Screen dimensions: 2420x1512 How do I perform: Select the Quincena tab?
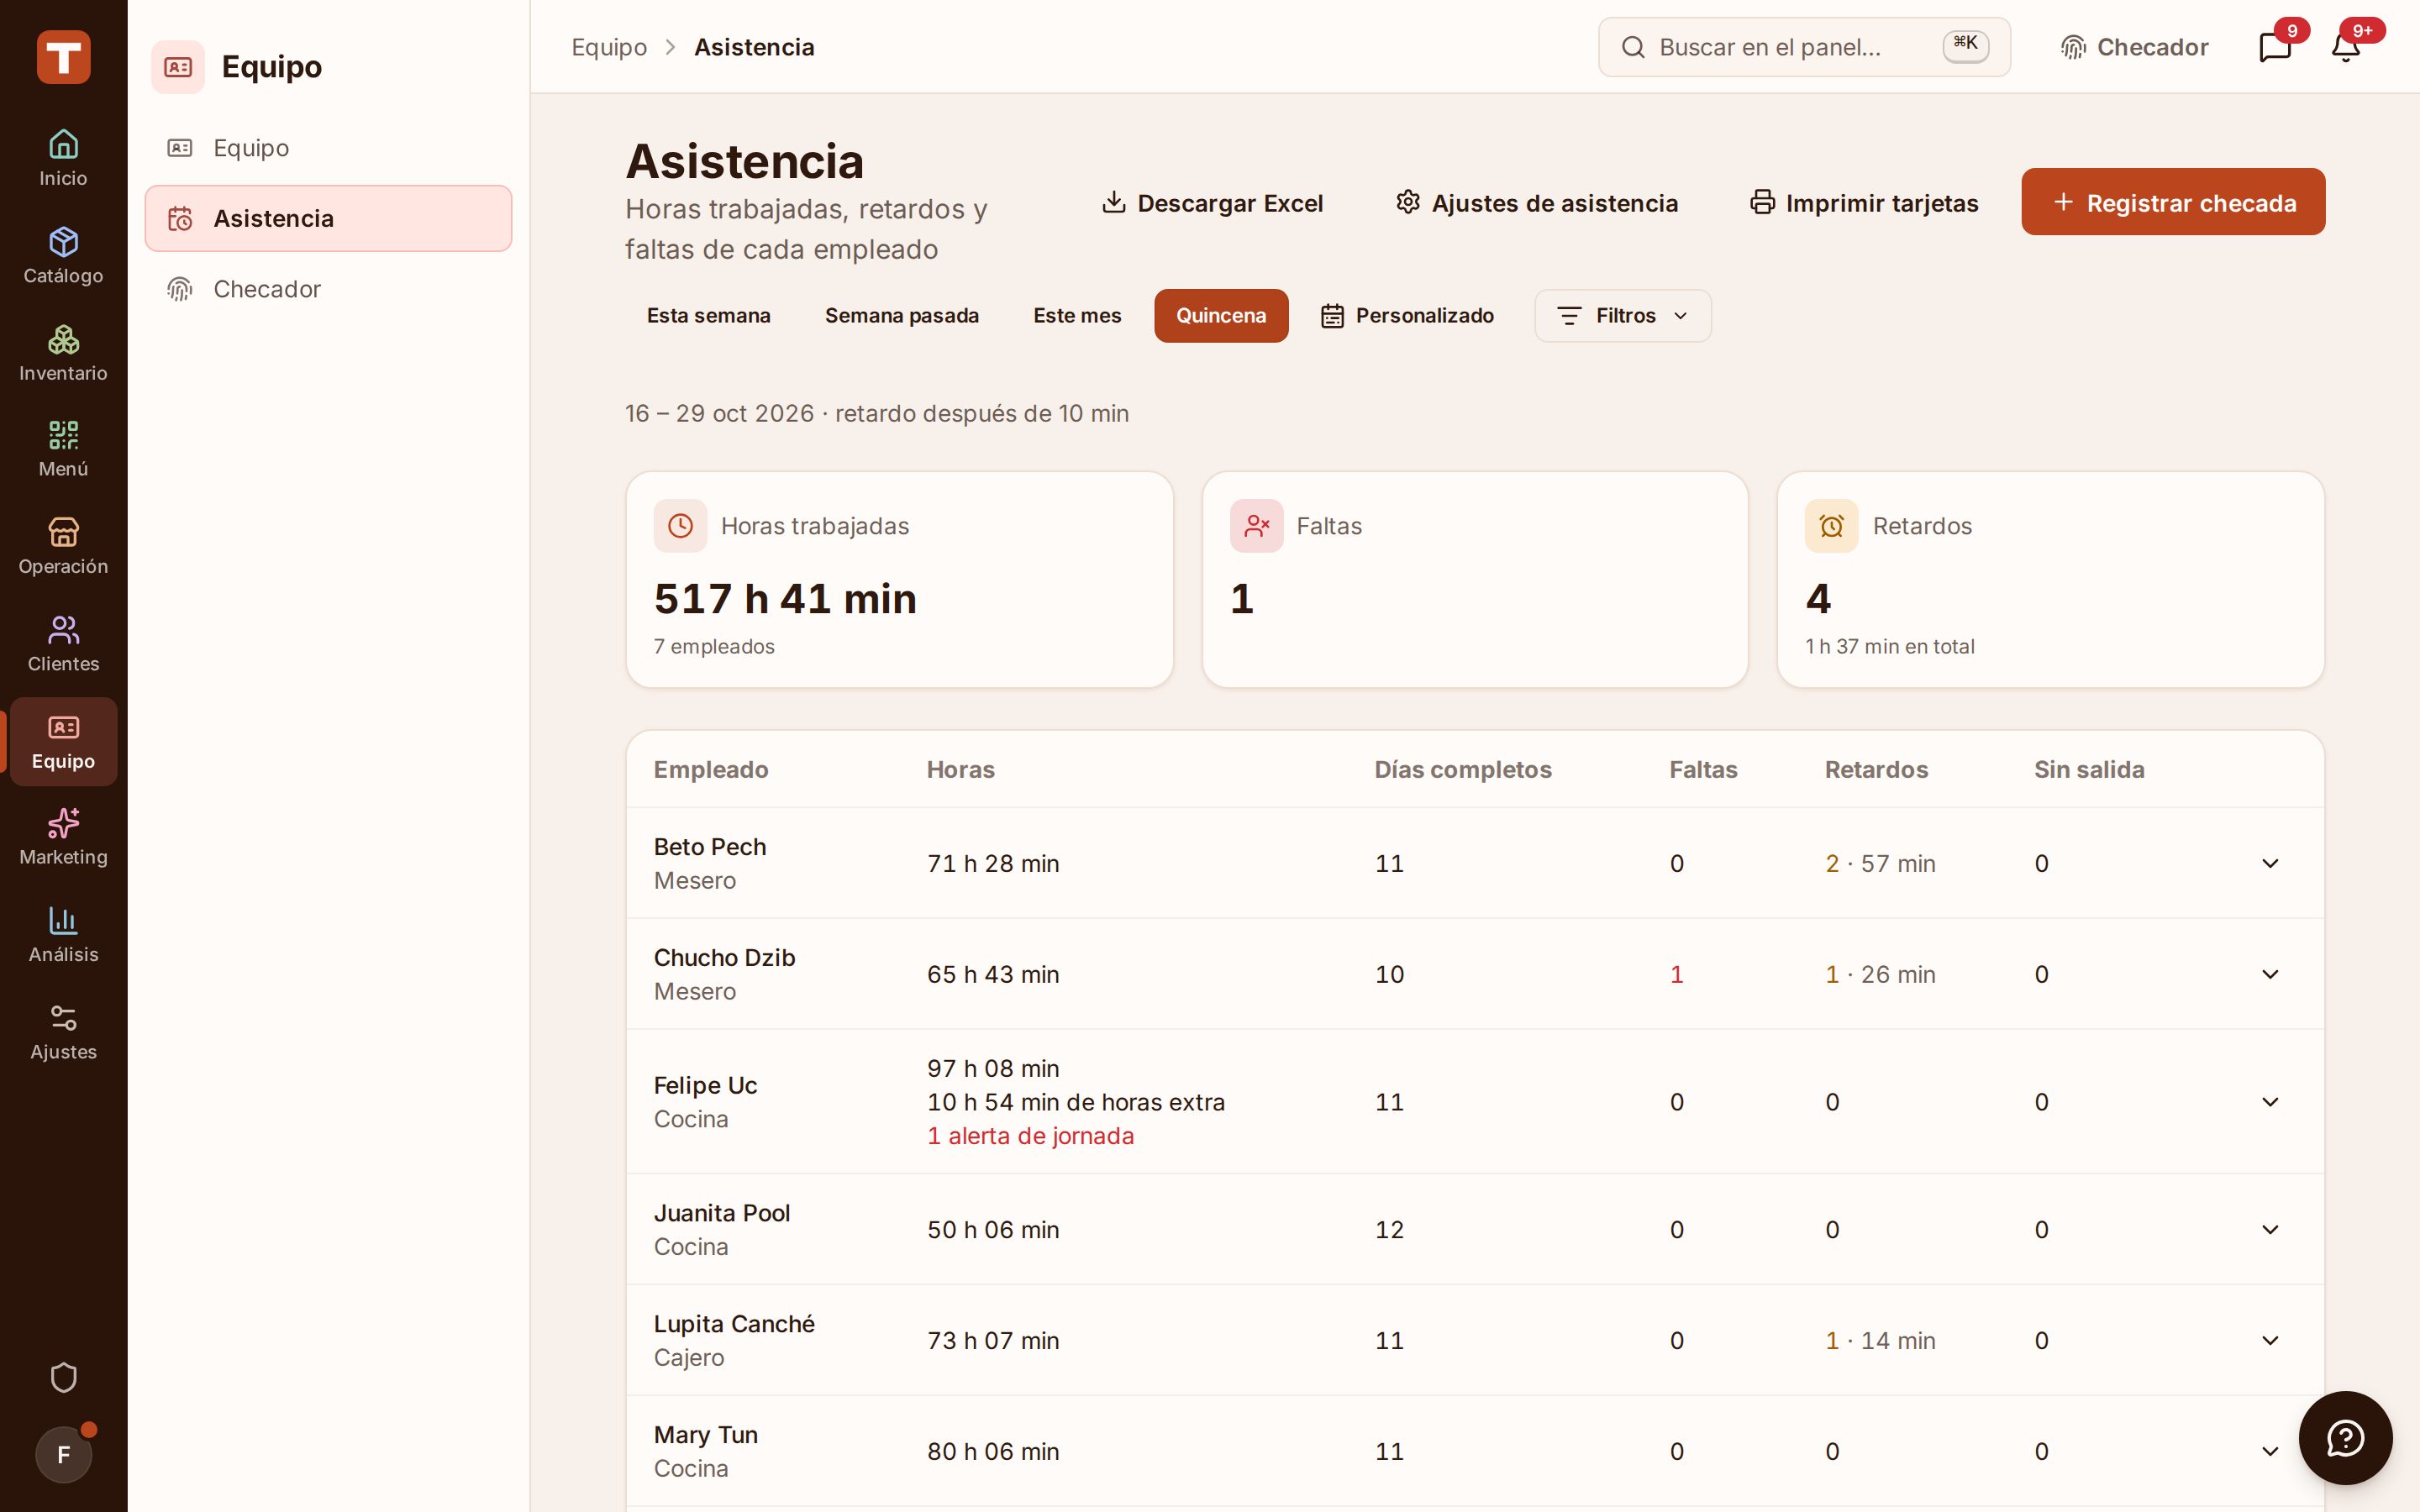1221,316
